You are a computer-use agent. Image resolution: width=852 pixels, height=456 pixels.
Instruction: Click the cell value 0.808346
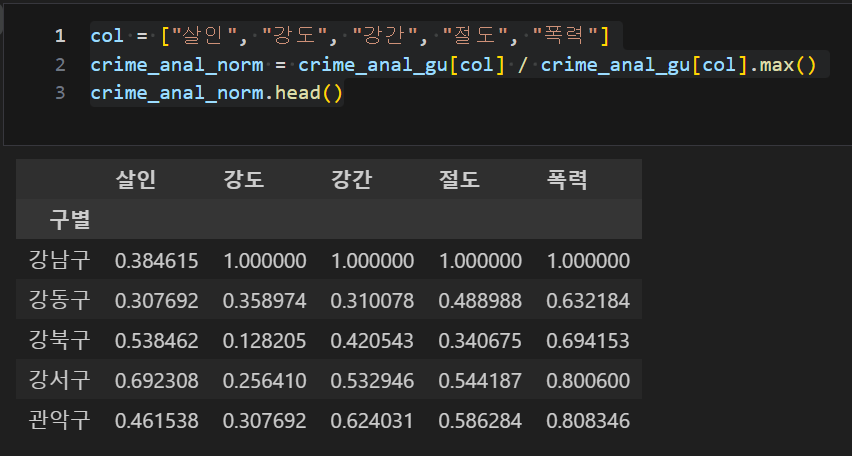(x=588, y=421)
